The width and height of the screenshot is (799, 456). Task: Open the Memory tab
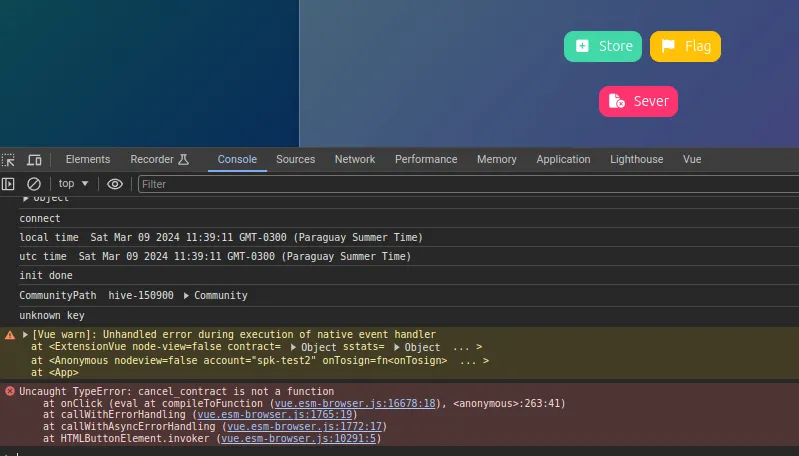(497, 159)
